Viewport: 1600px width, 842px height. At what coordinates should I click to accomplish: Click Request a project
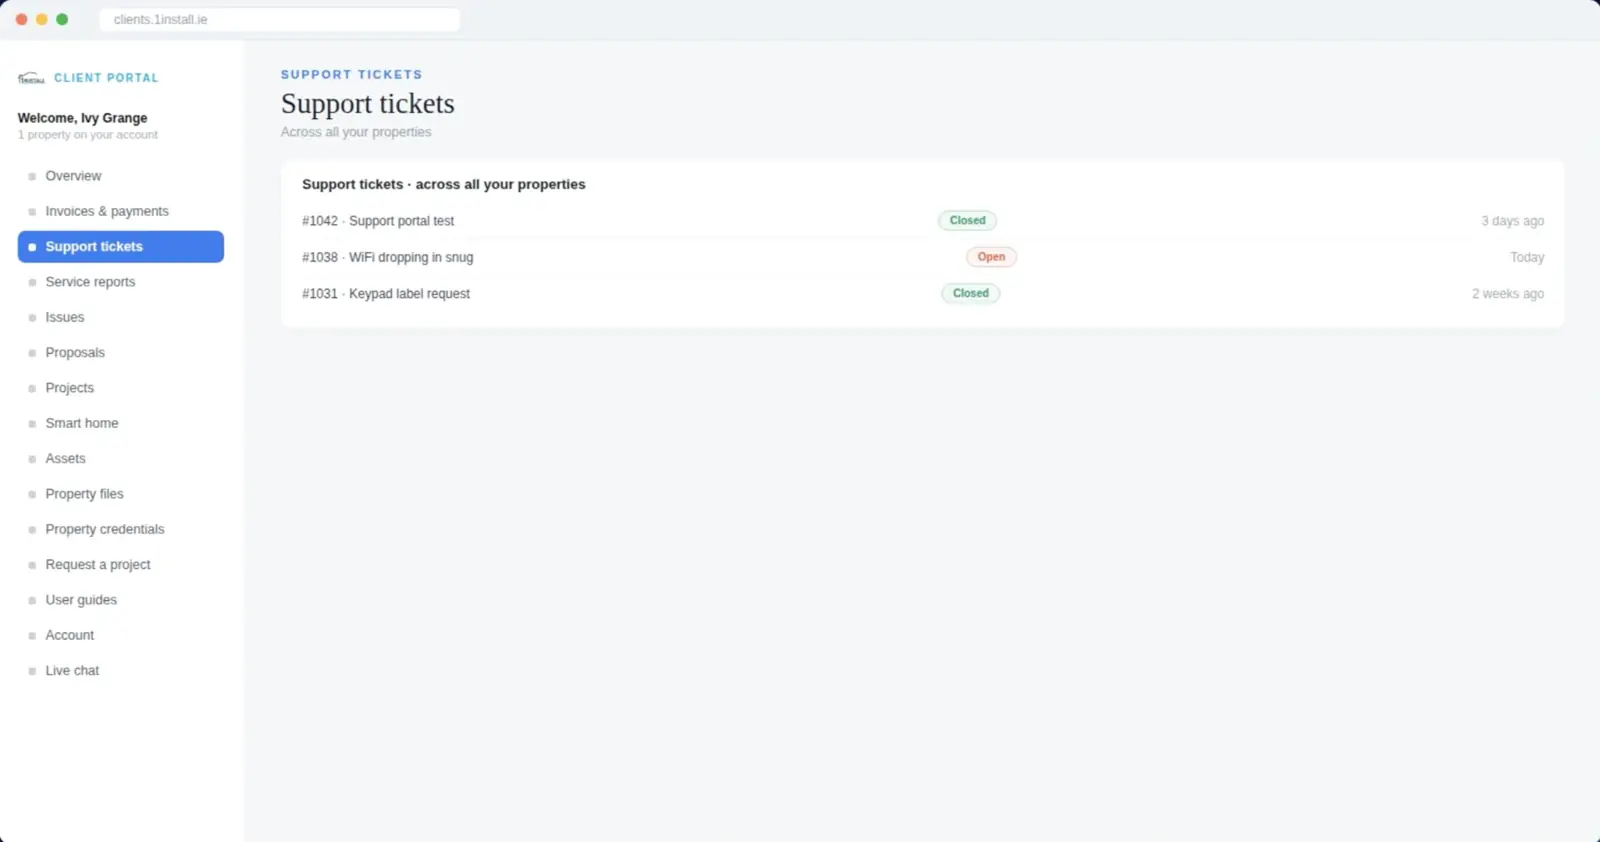click(x=121, y=565)
